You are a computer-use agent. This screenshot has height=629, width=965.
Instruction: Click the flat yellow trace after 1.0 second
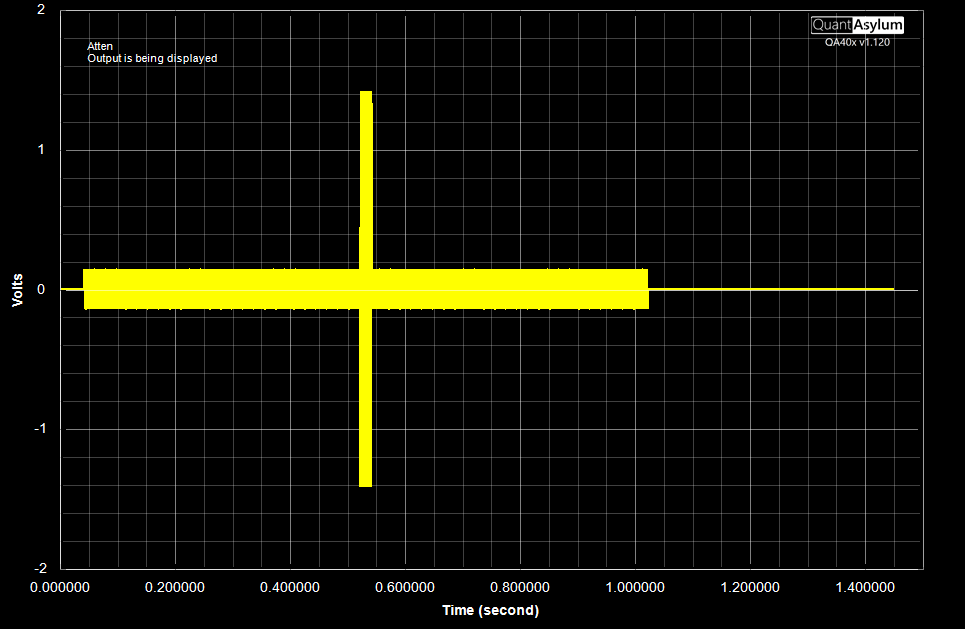771,289
